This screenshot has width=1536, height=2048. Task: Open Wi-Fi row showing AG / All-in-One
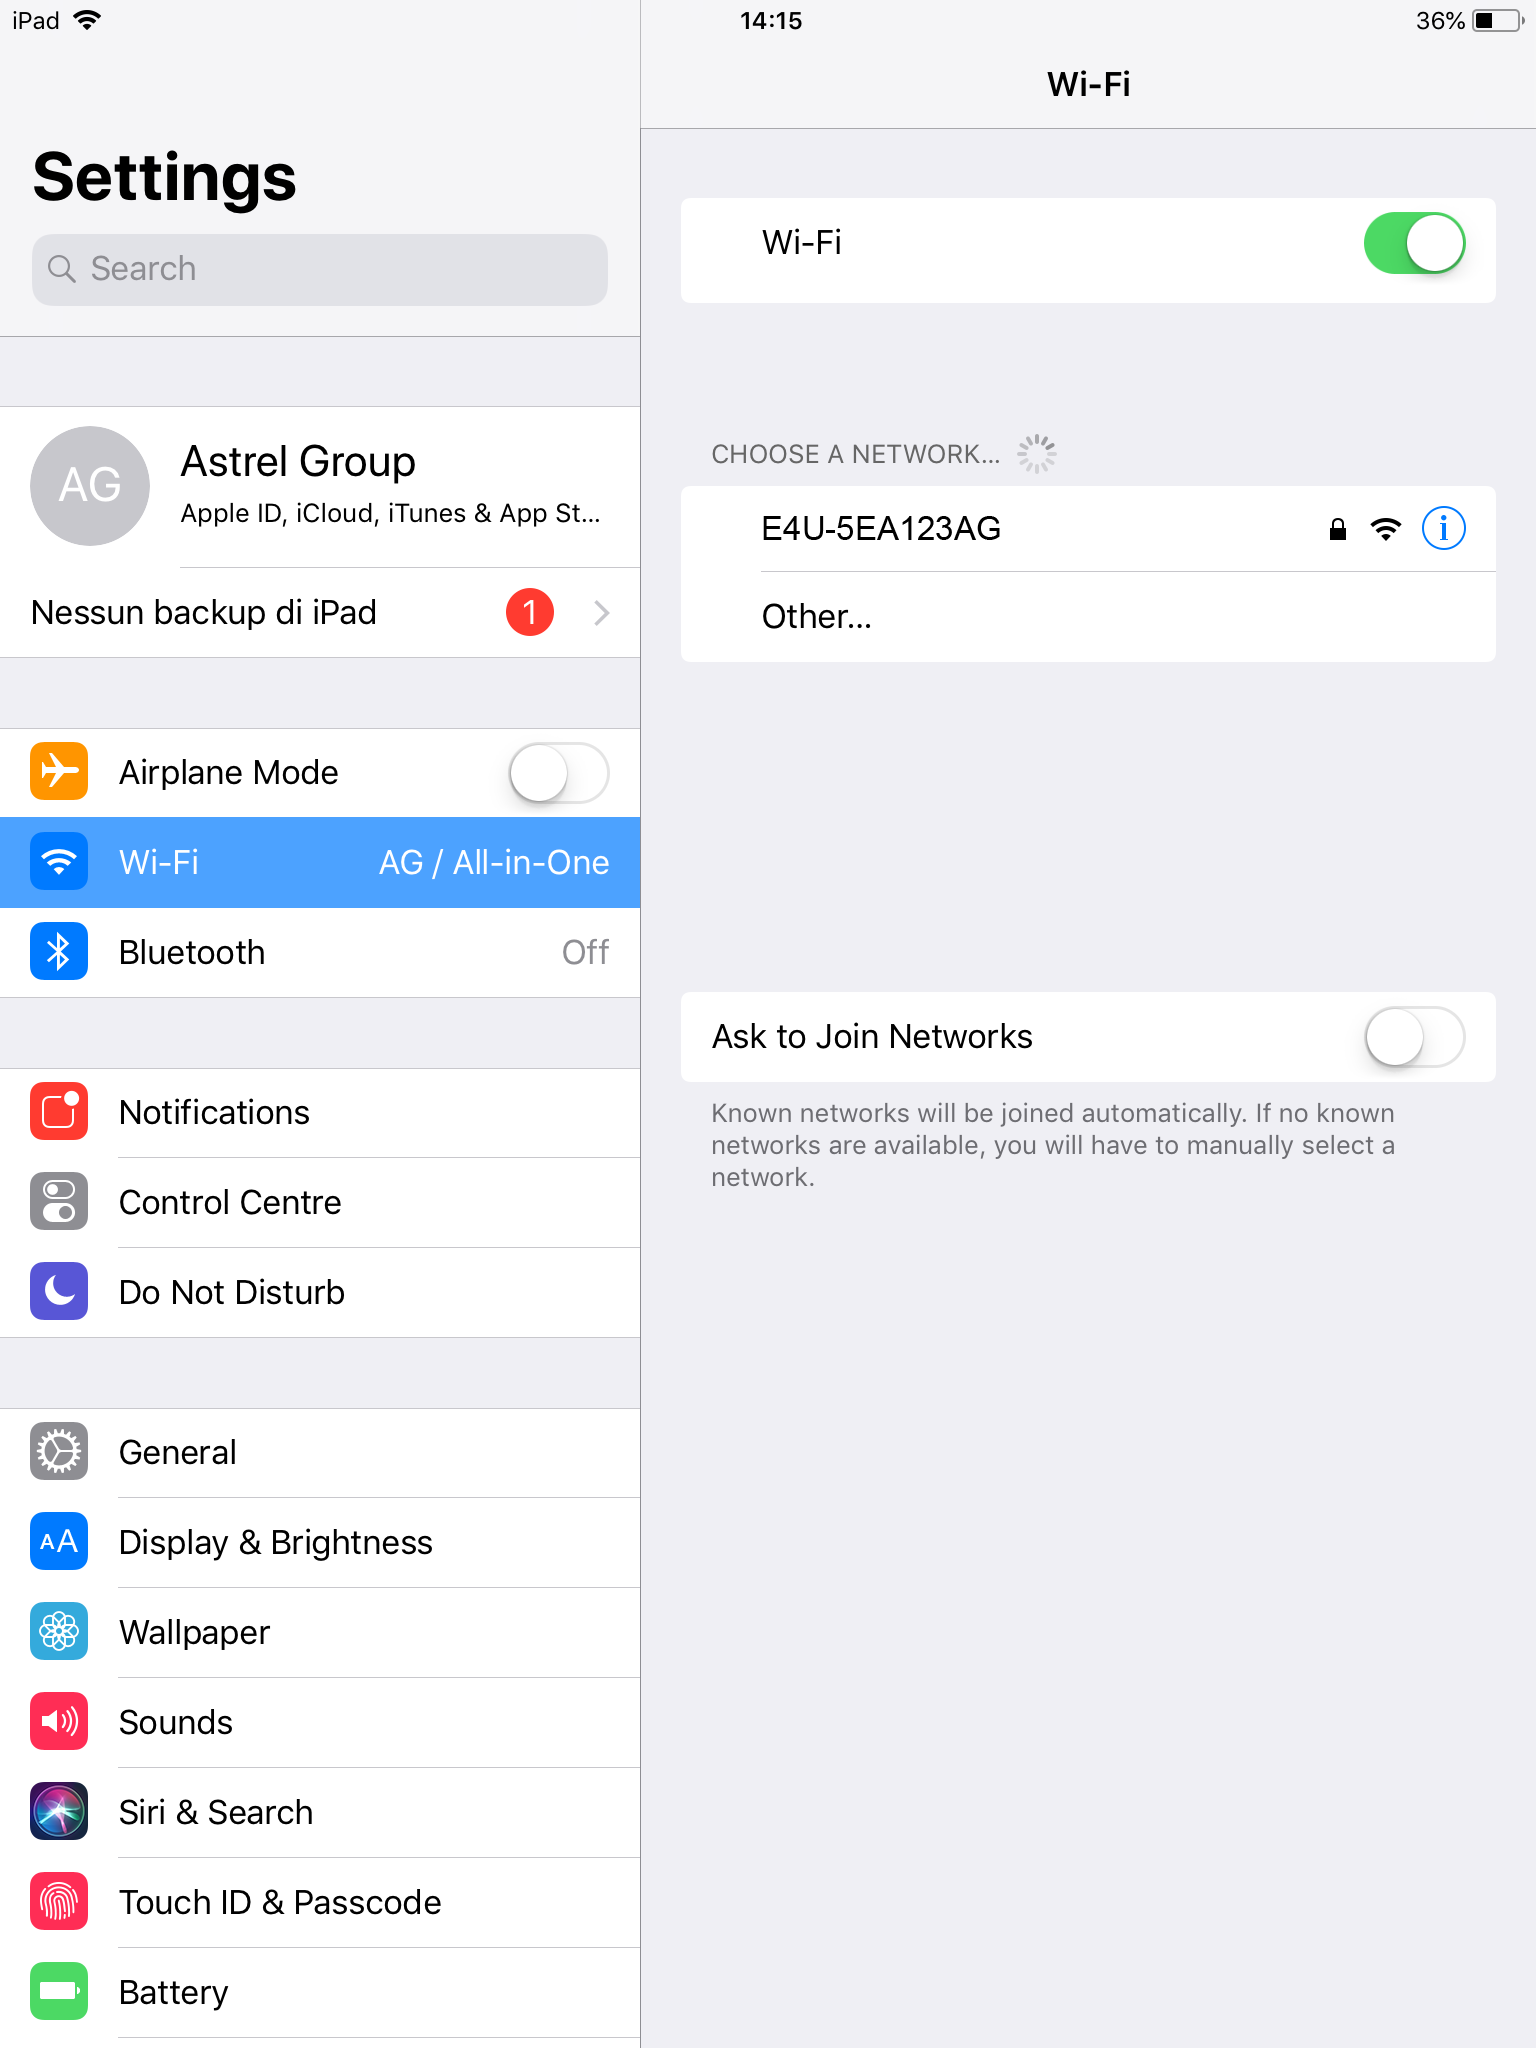320,863
